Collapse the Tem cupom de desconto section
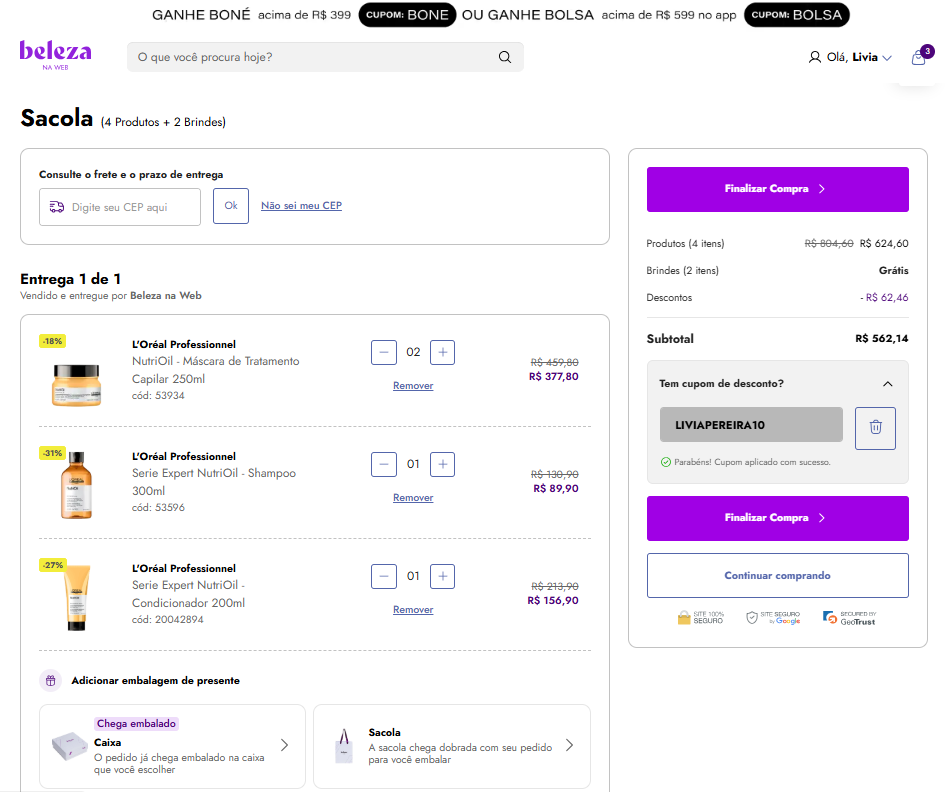This screenshot has width=948, height=792. [x=888, y=384]
